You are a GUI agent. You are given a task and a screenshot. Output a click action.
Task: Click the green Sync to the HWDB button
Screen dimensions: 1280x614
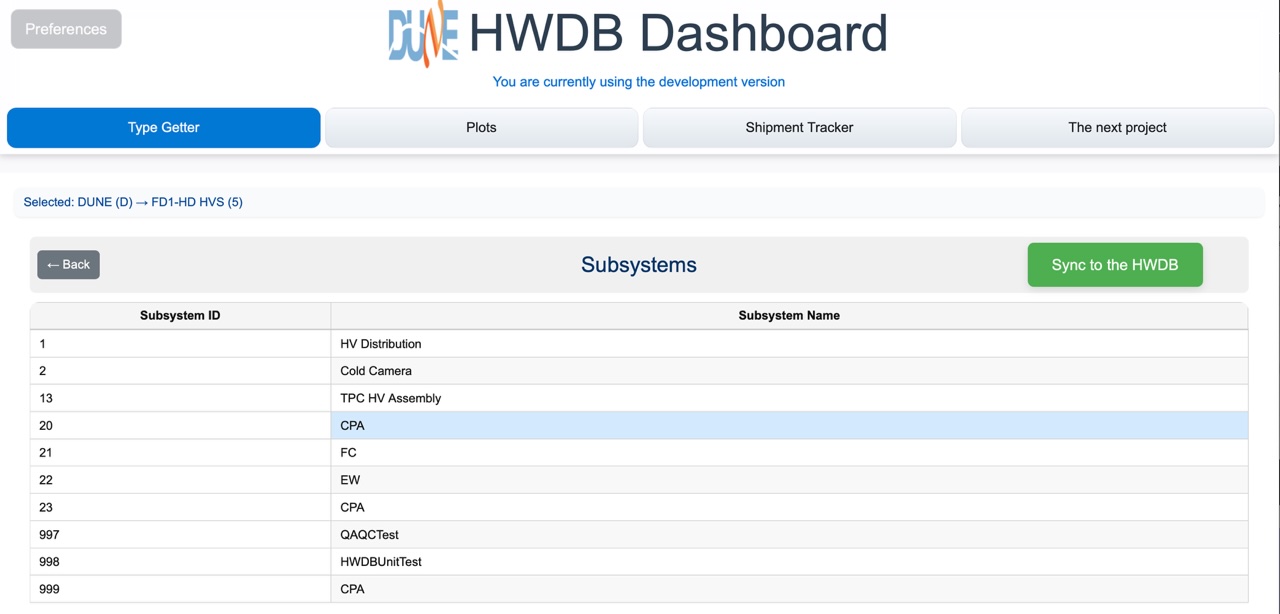click(x=1114, y=265)
